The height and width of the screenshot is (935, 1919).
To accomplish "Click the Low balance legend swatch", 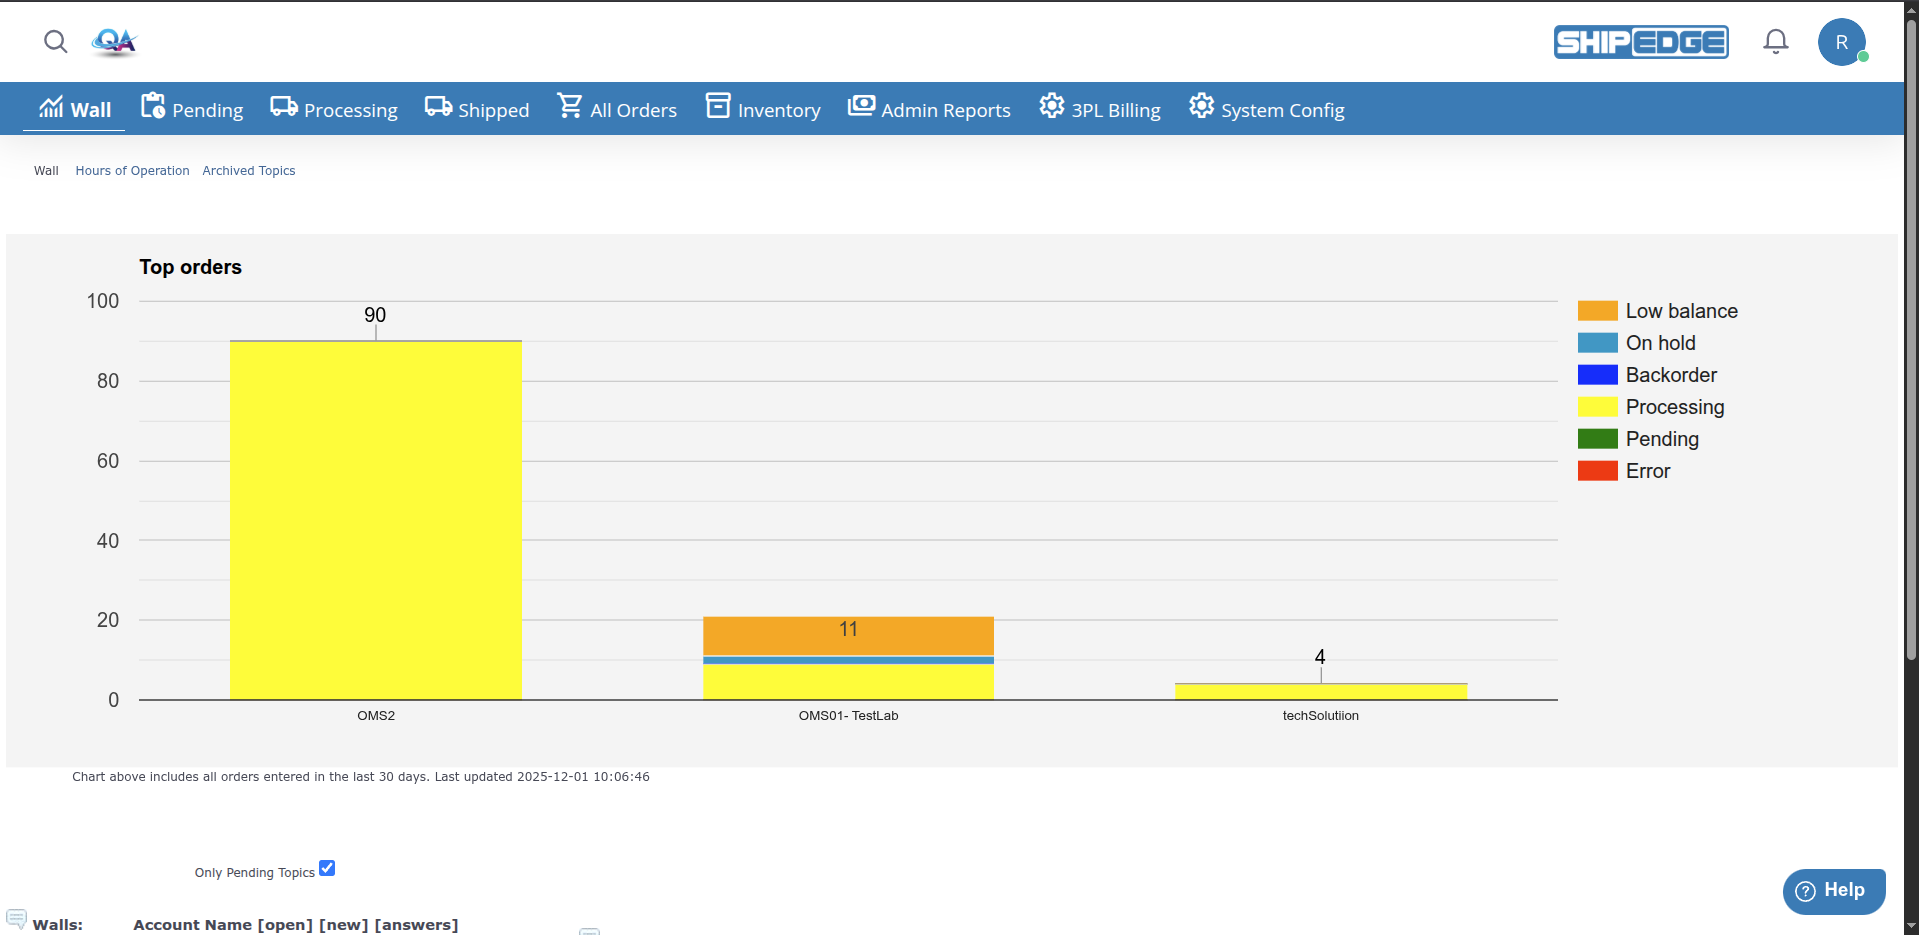I will pos(1597,311).
